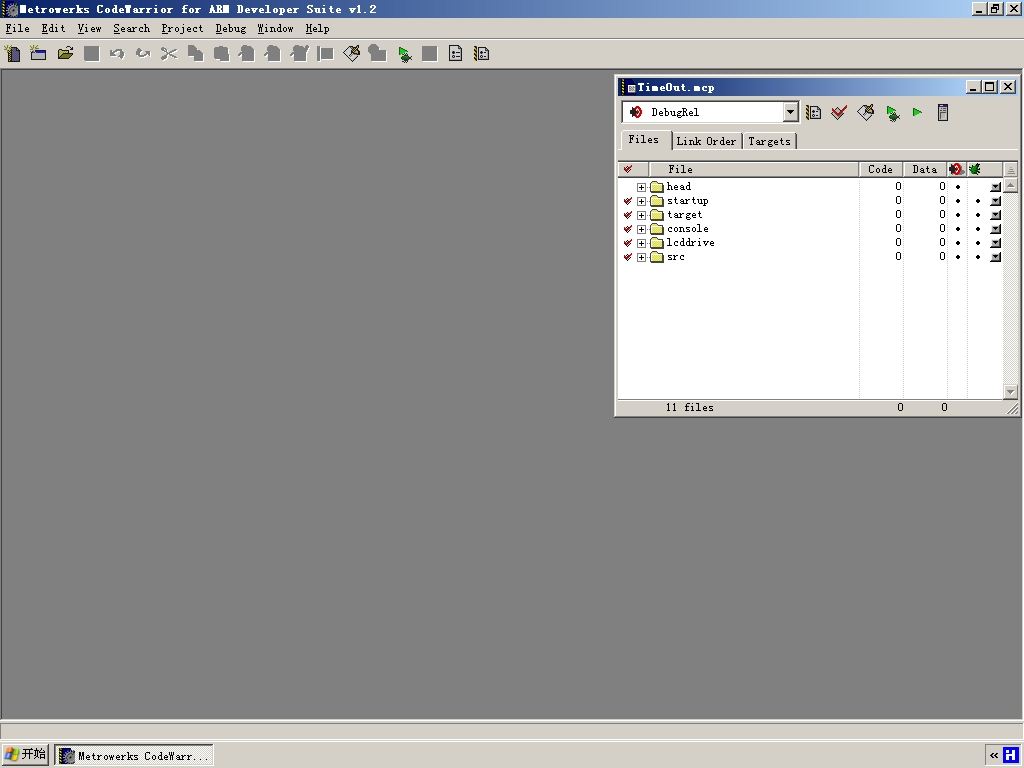Run project with green arrow icon
Screen dimensions: 1024x768
pos(918,112)
